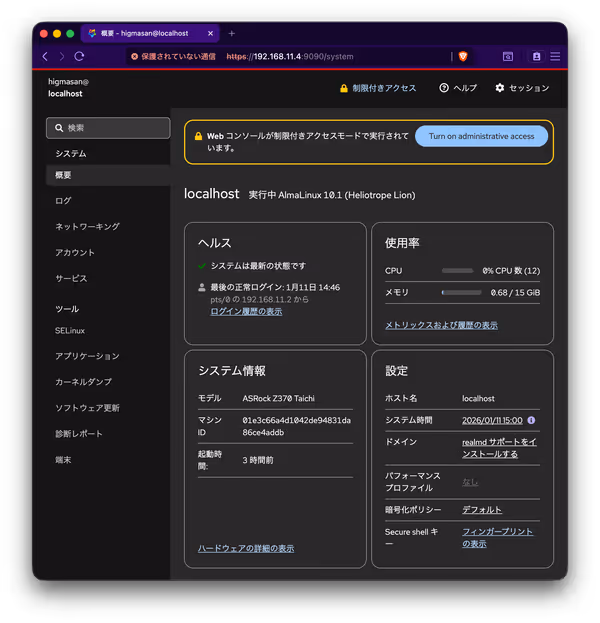Viewport: 600px width, 623px height.
Task: Click the デフォルト crypto policy link
Action: point(482,510)
